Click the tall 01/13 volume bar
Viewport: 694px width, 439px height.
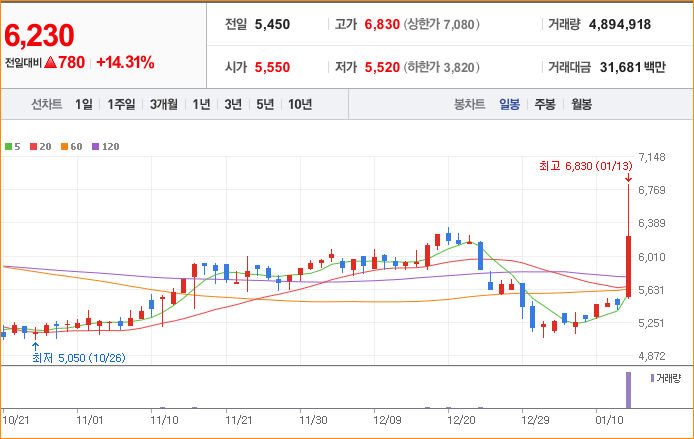pos(628,390)
